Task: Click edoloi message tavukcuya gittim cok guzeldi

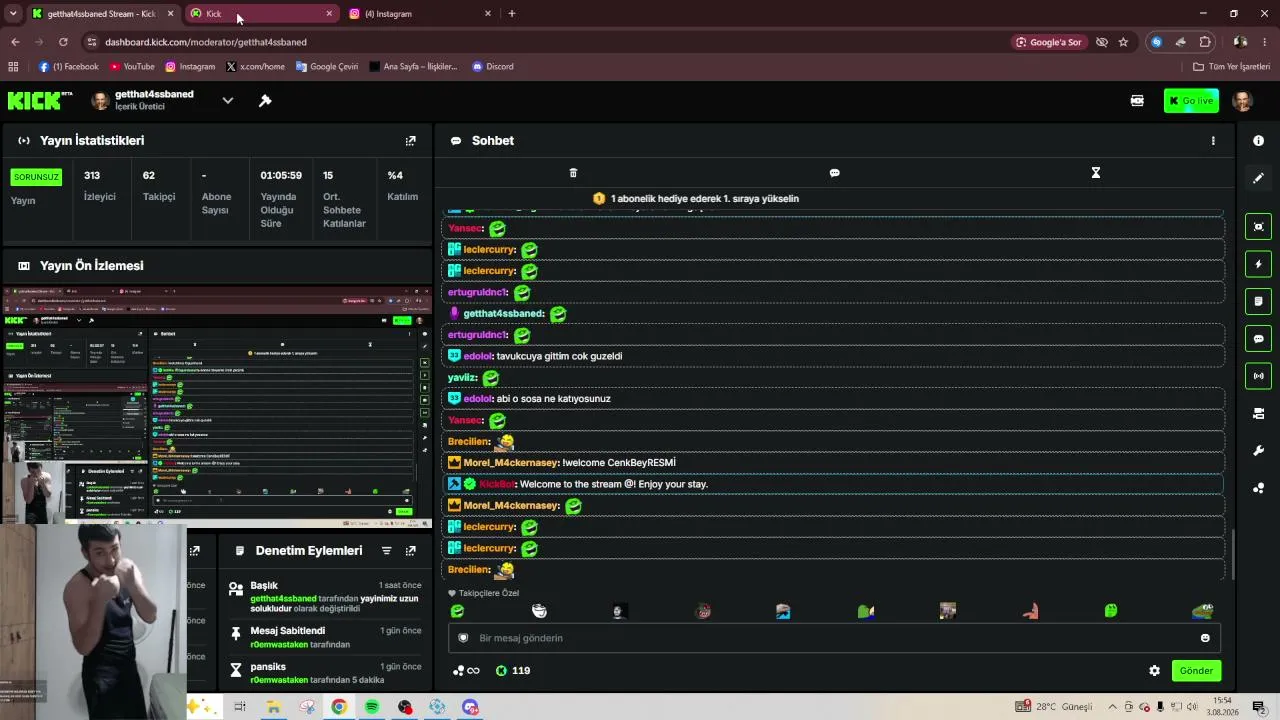Action: 559,356
